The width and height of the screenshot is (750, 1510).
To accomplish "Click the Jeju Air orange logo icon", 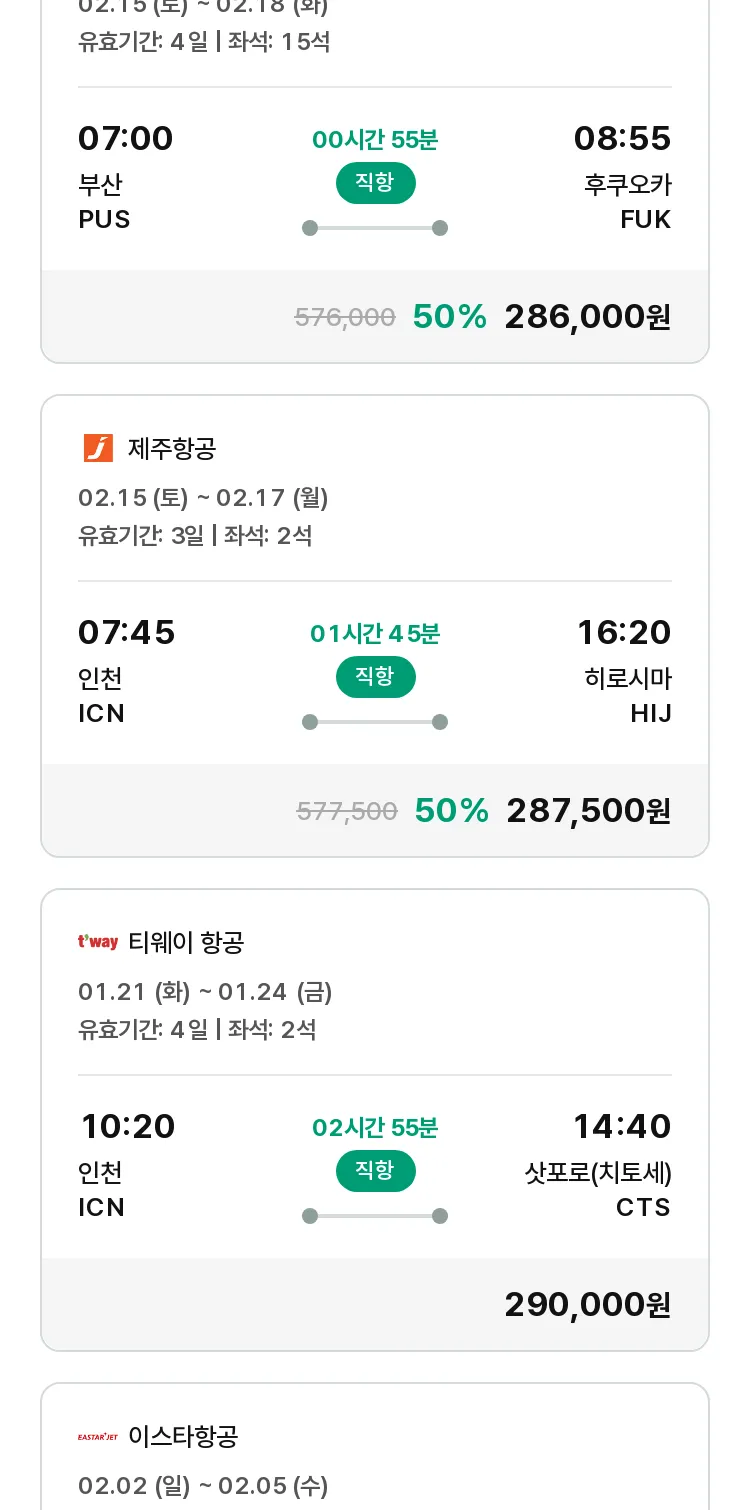I will coord(98,448).
